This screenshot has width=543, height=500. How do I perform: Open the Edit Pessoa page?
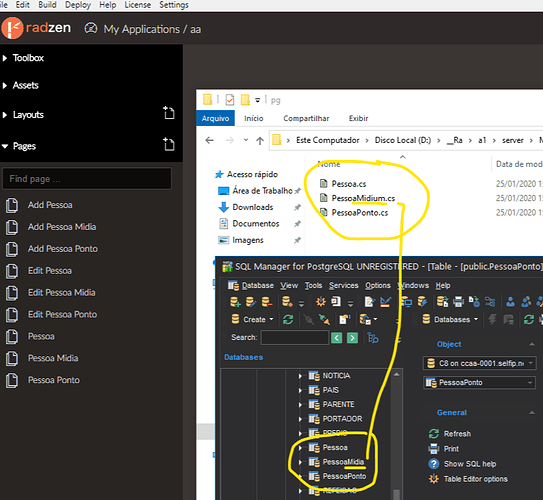point(50,271)
